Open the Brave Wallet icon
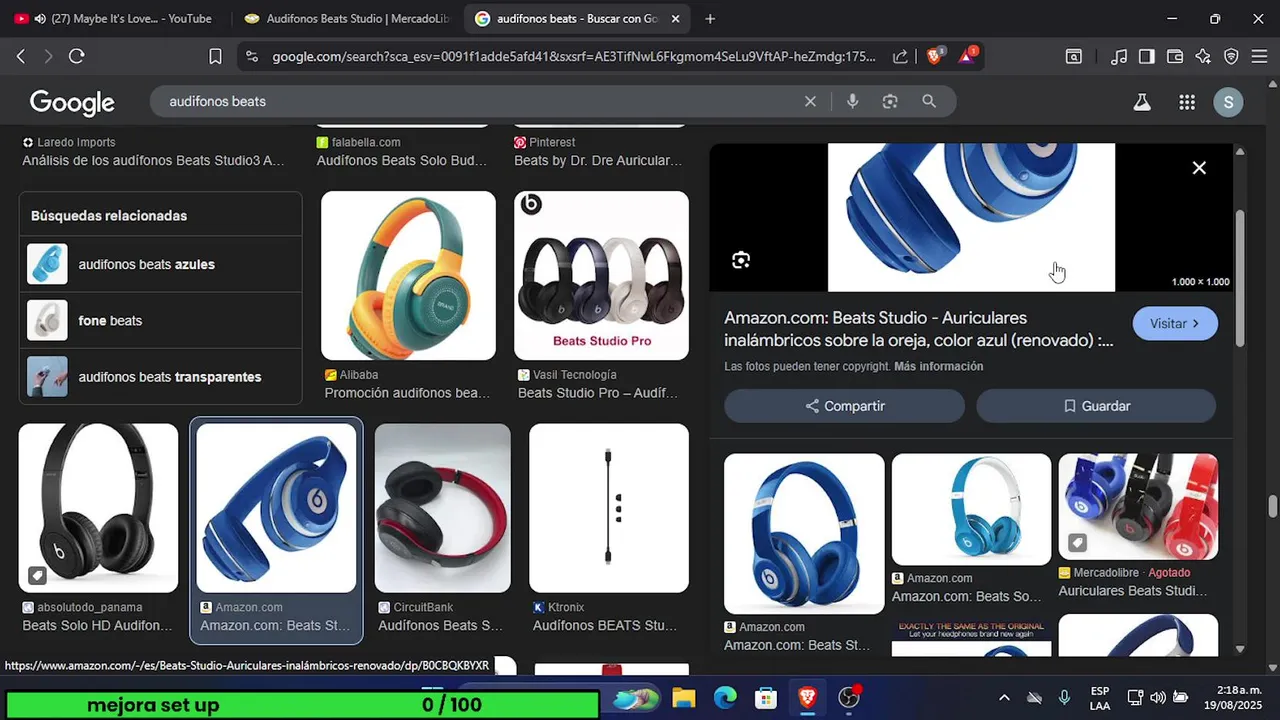1280x720 pixels. point(1175,57)
